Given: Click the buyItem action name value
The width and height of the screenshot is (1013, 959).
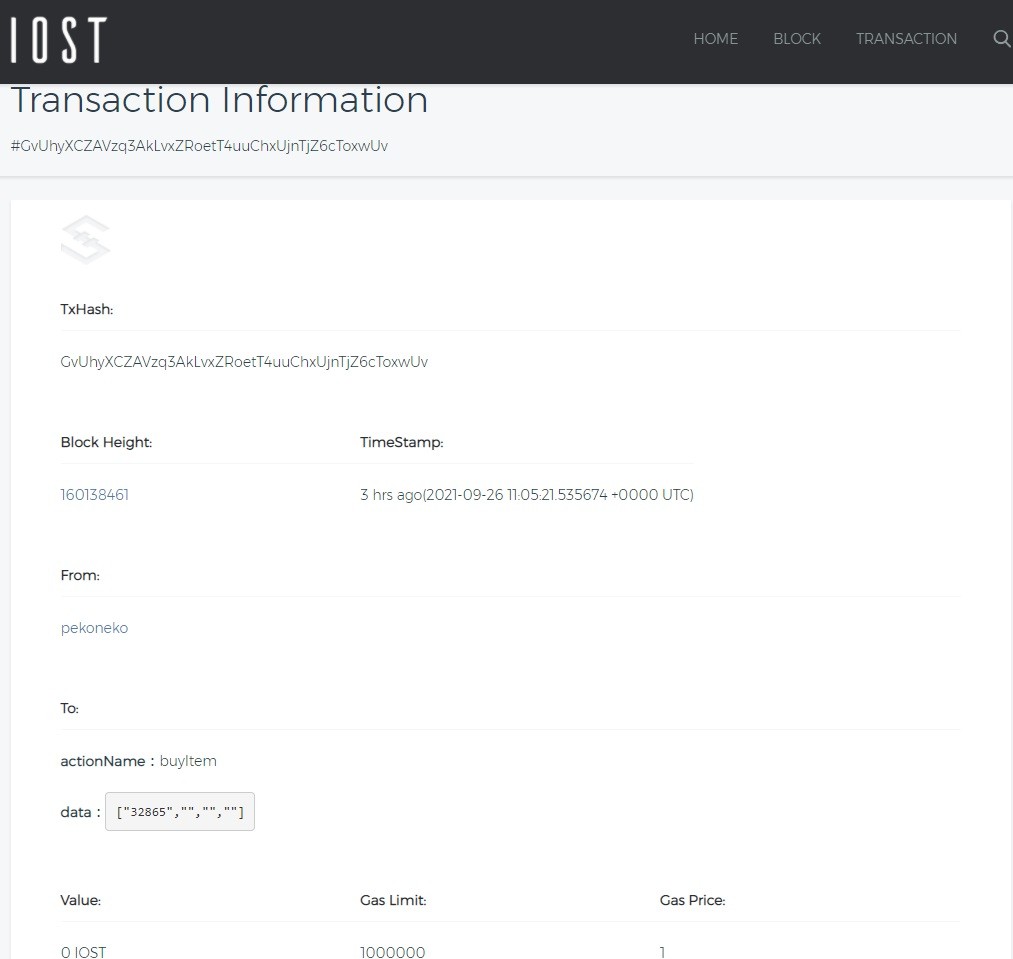Looking at the screenshot, I should pyautogui.click(x=188, y=761).
